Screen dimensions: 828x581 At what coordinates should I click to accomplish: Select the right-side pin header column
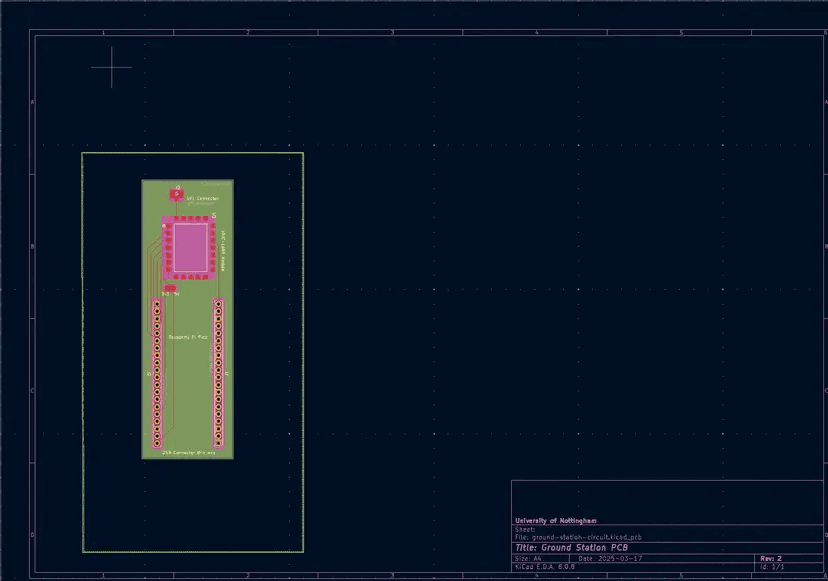point(220,375)
